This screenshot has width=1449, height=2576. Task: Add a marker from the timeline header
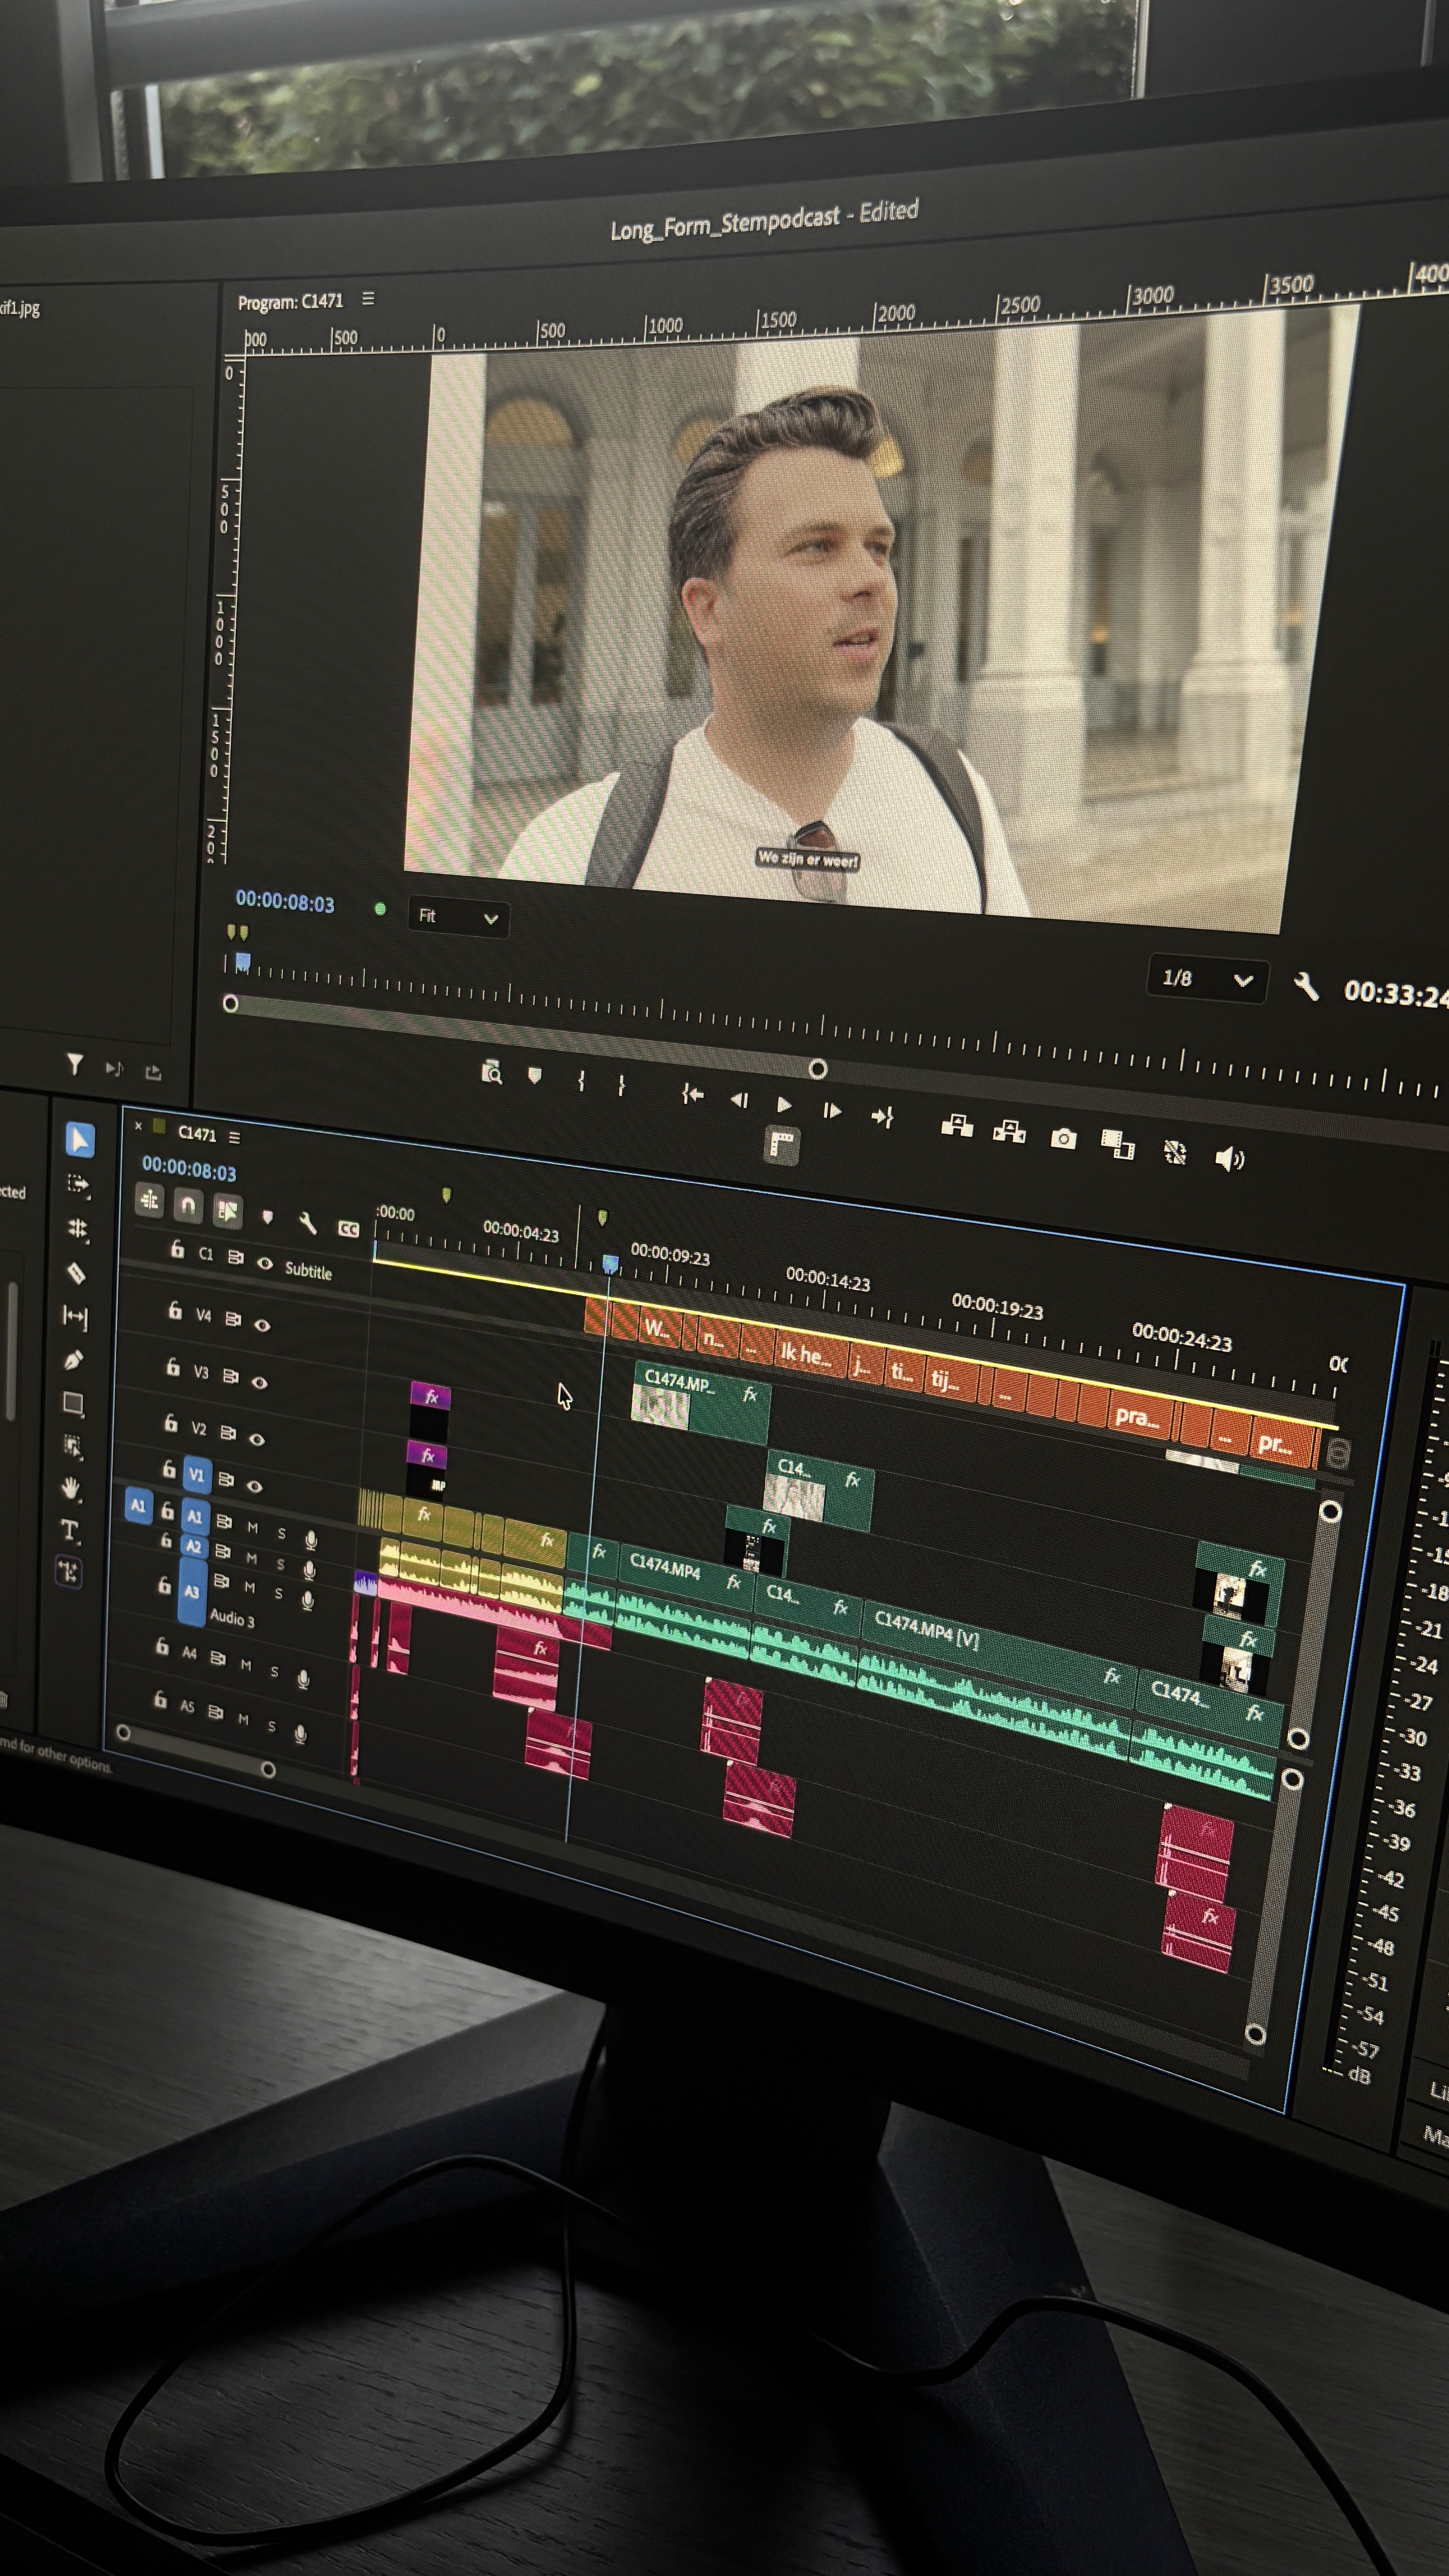[x=267, y=1218]
